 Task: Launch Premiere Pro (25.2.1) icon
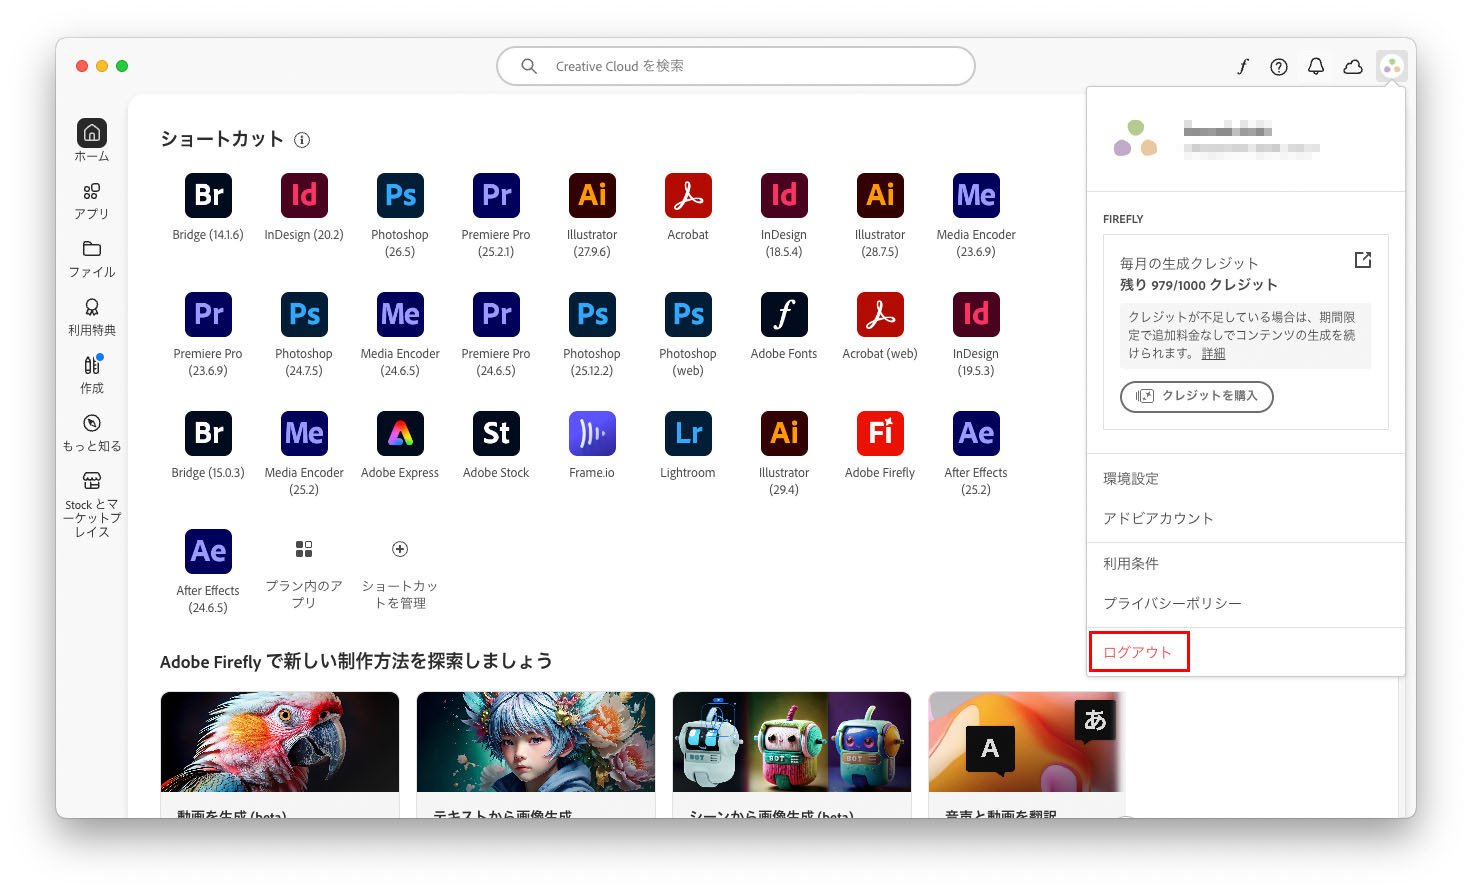[496, 195]
